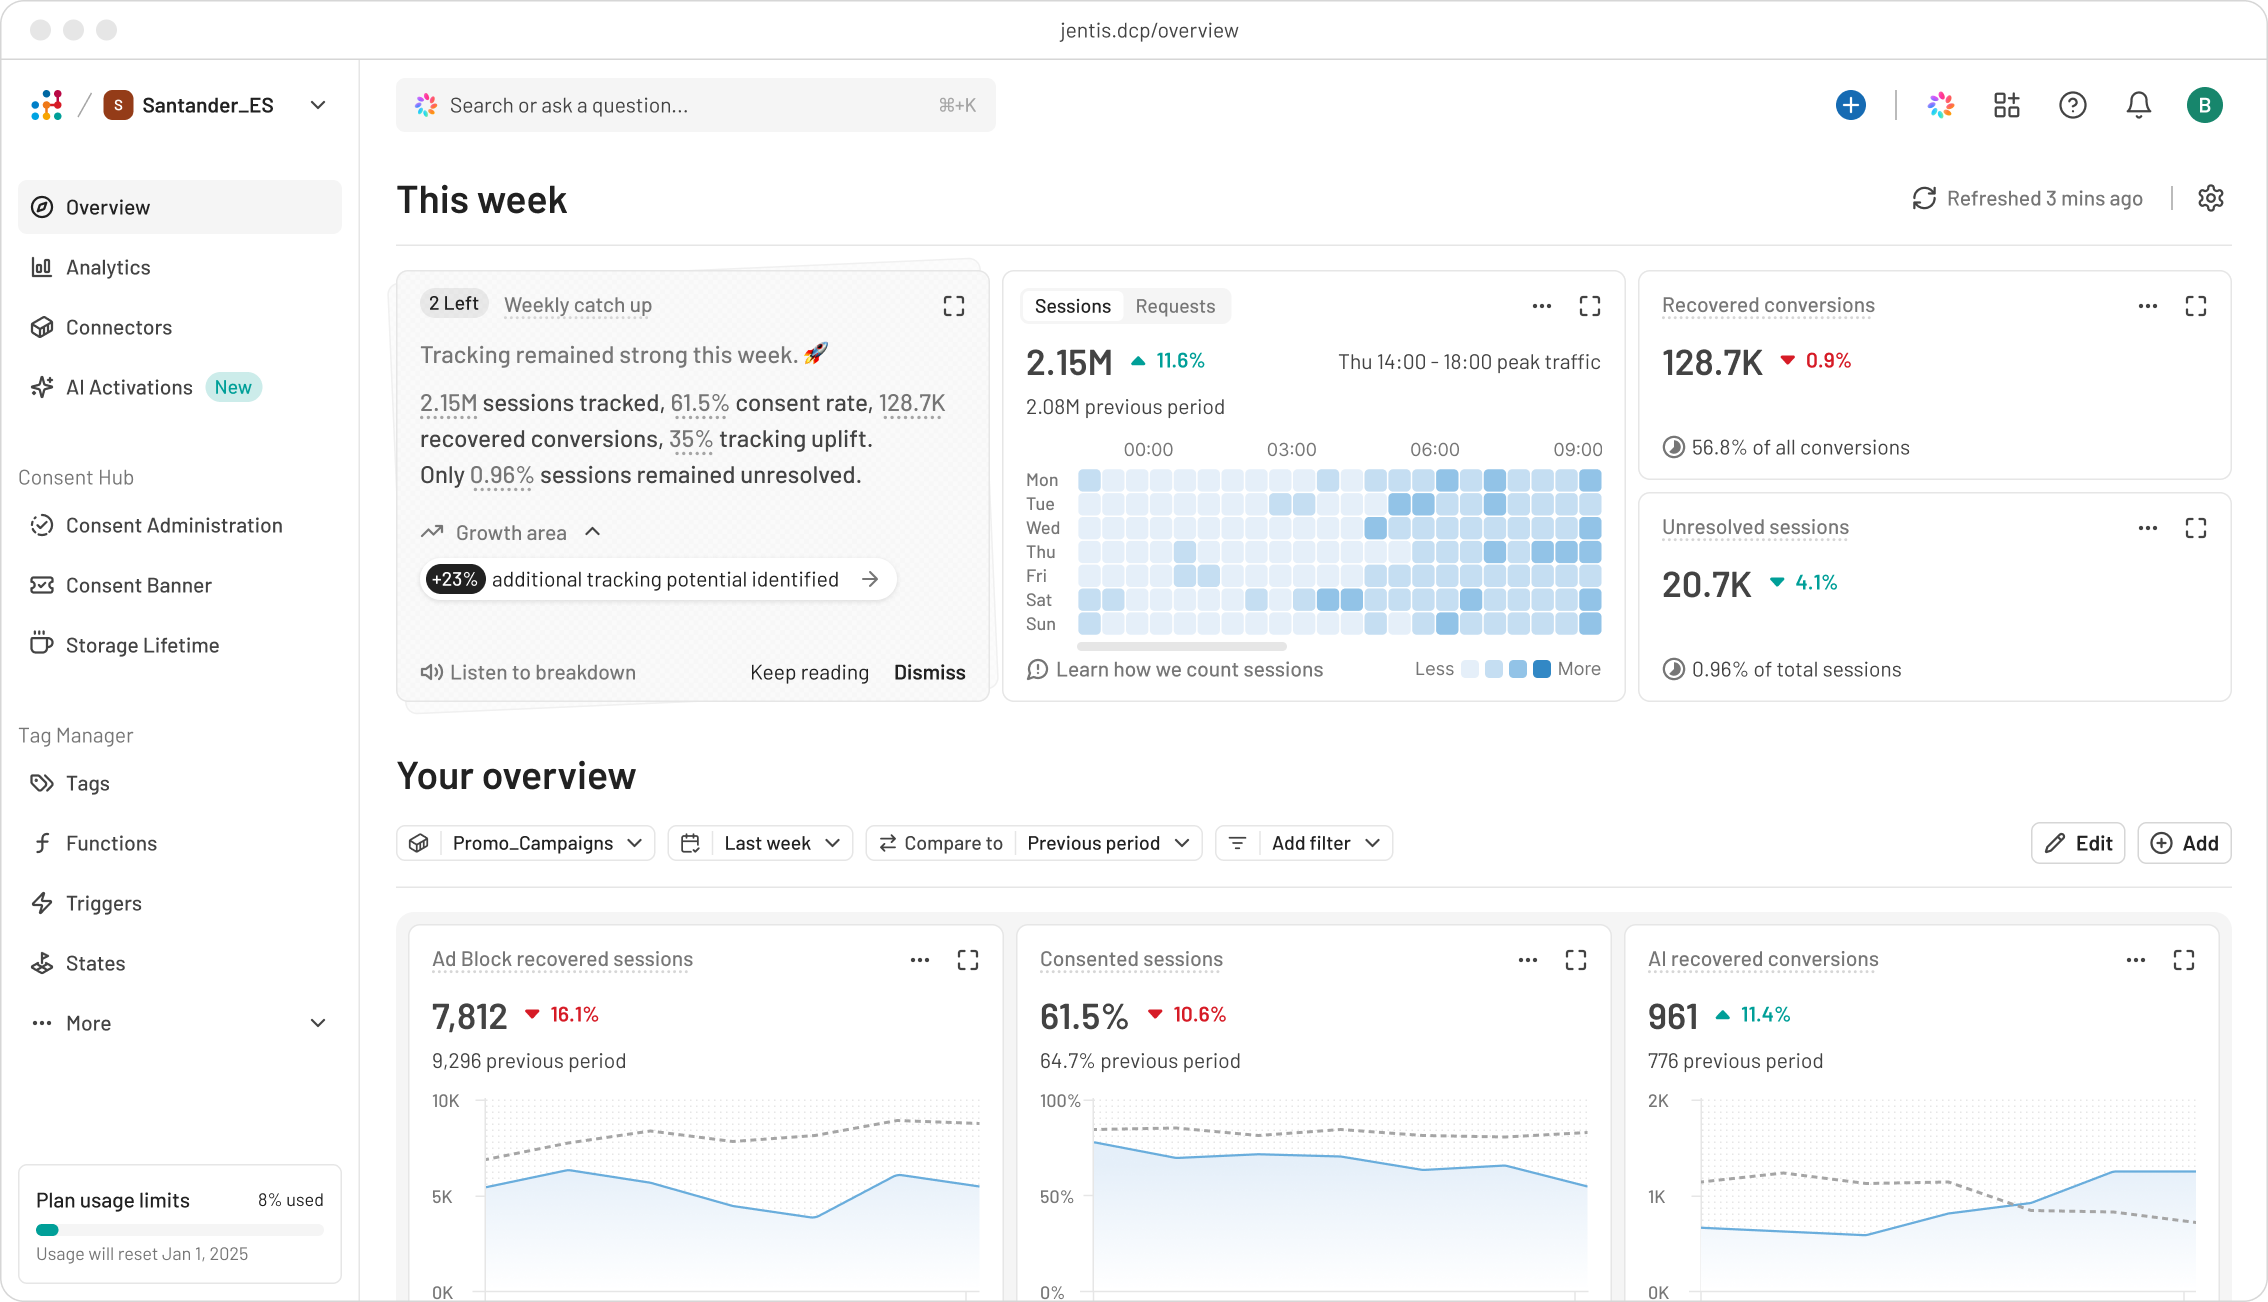The width and height of the screenshot is (2268, 1302).
Task: Click the heatmap horizontal scrollbar
Action: click(1182, 646)
